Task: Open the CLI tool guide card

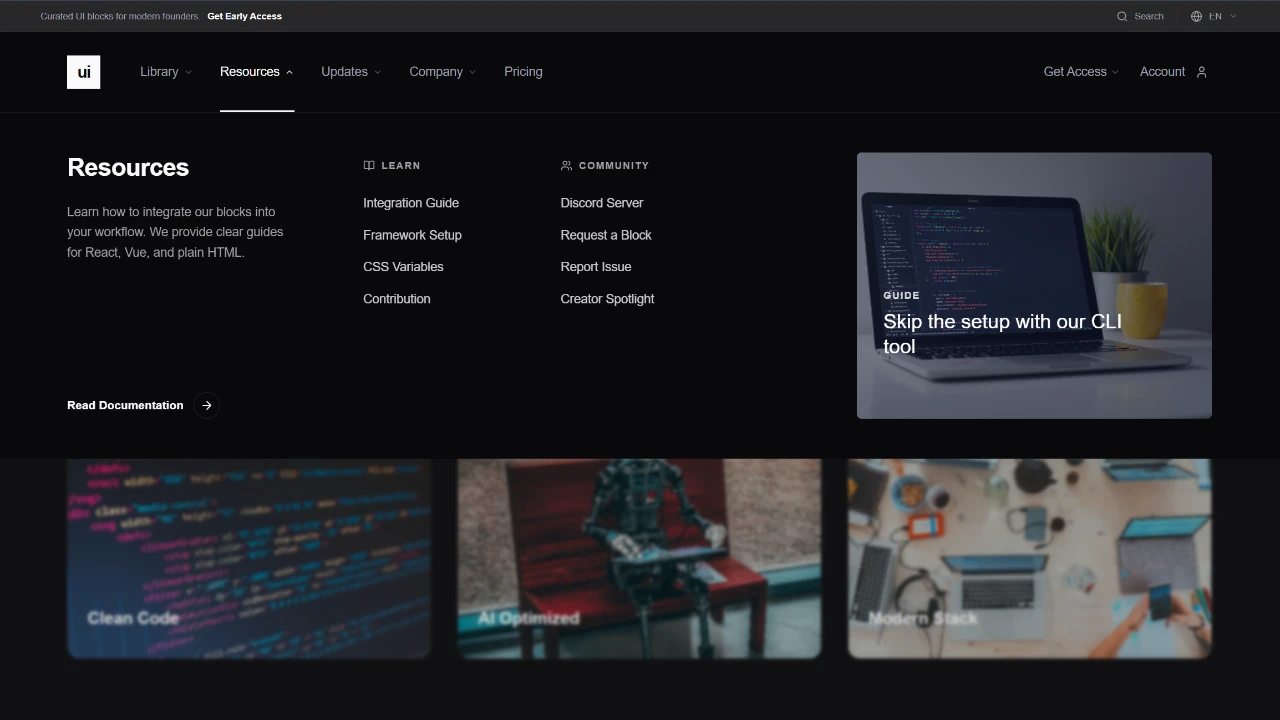Action: pyautogui.click(x=1034, y=285)
